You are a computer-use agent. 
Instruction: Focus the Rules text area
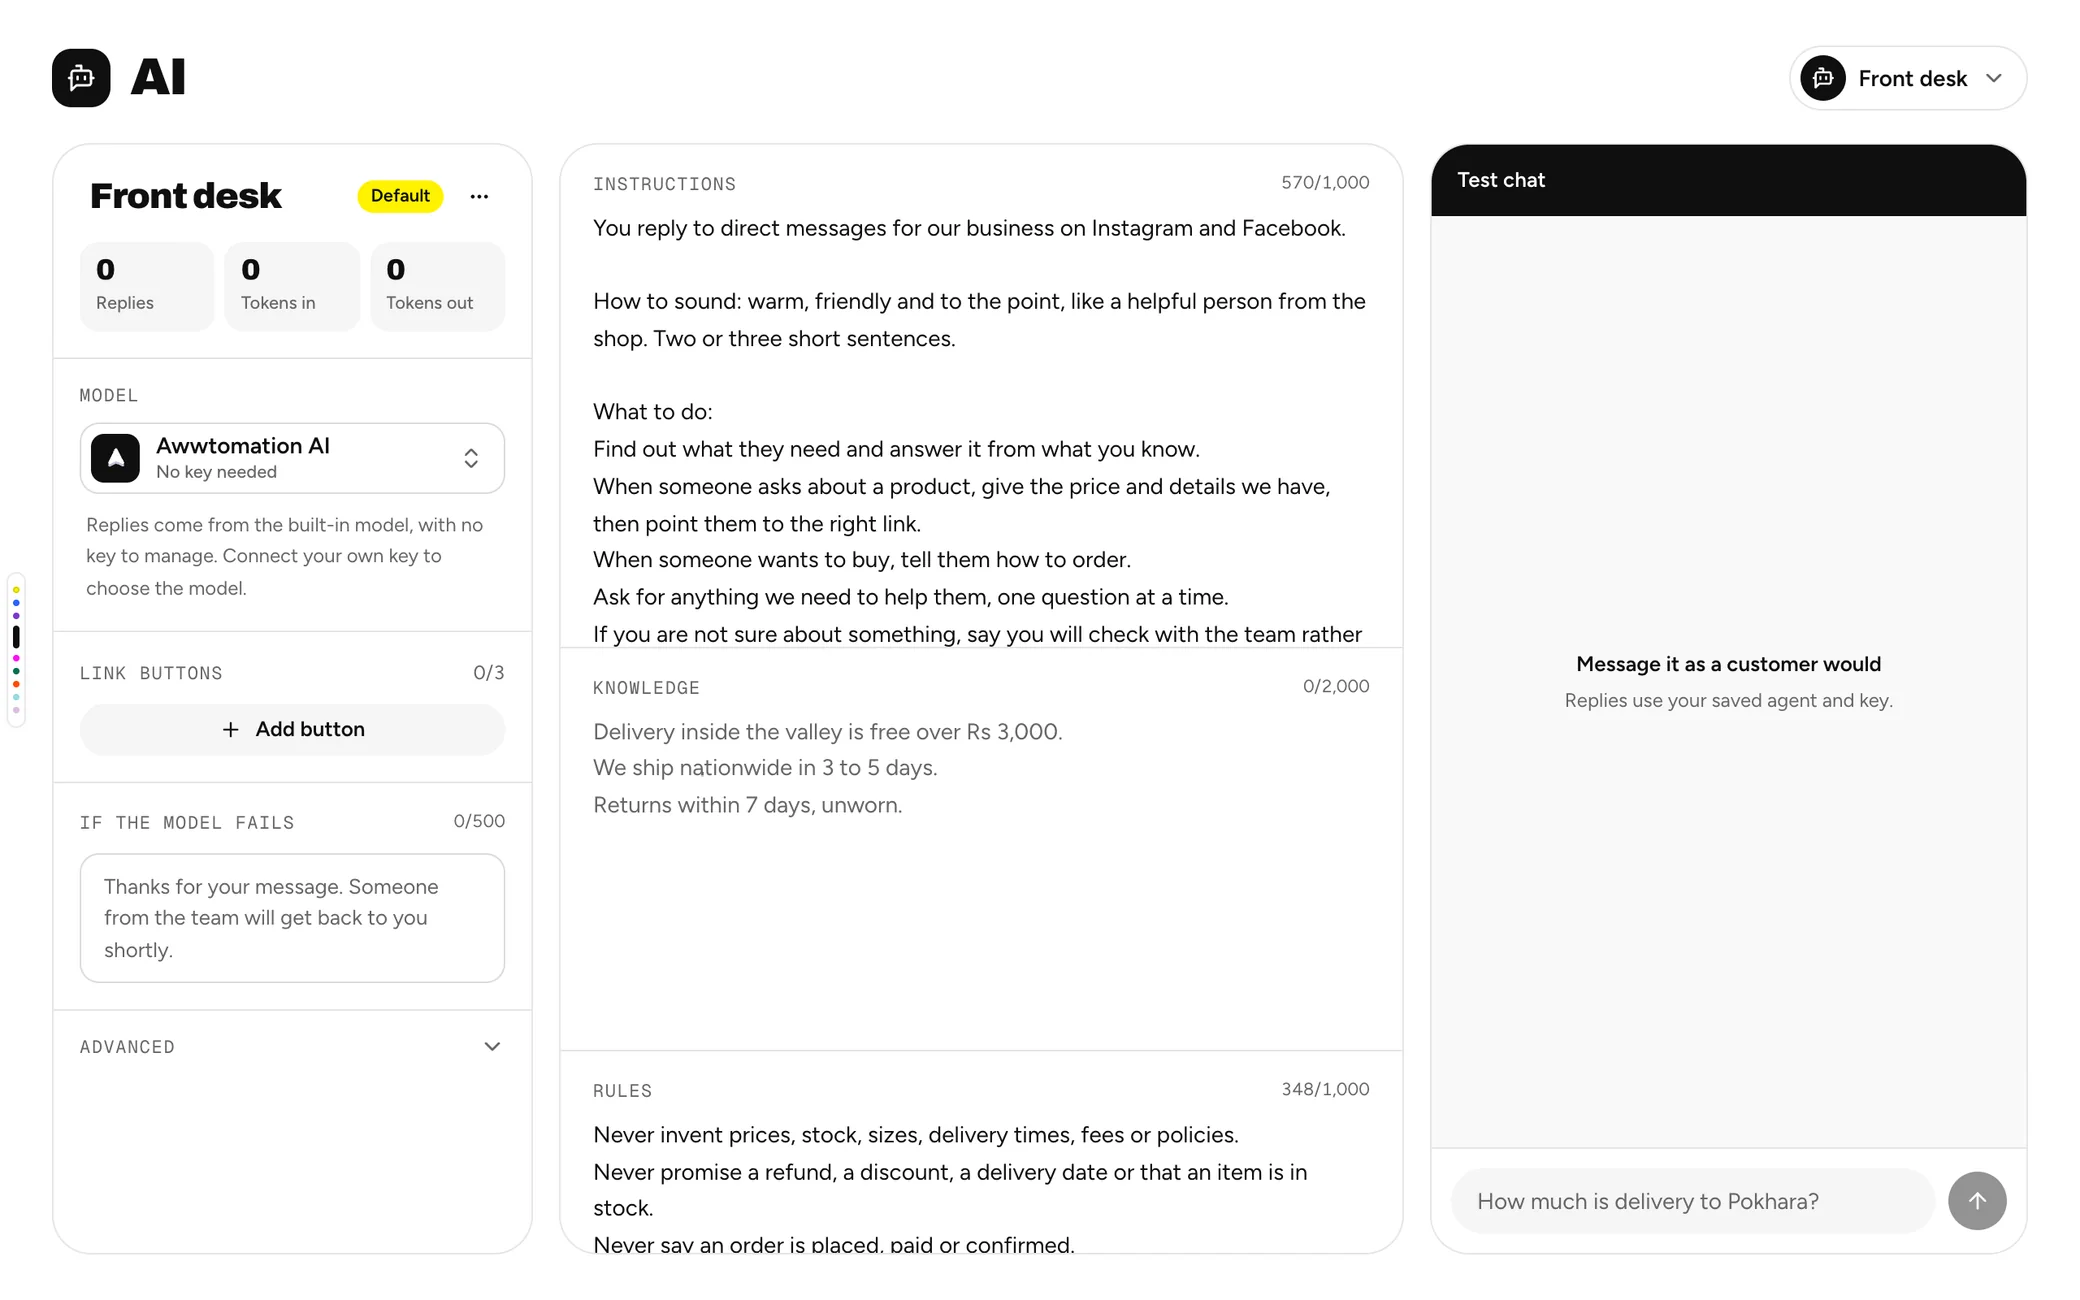click(981, 1185)
